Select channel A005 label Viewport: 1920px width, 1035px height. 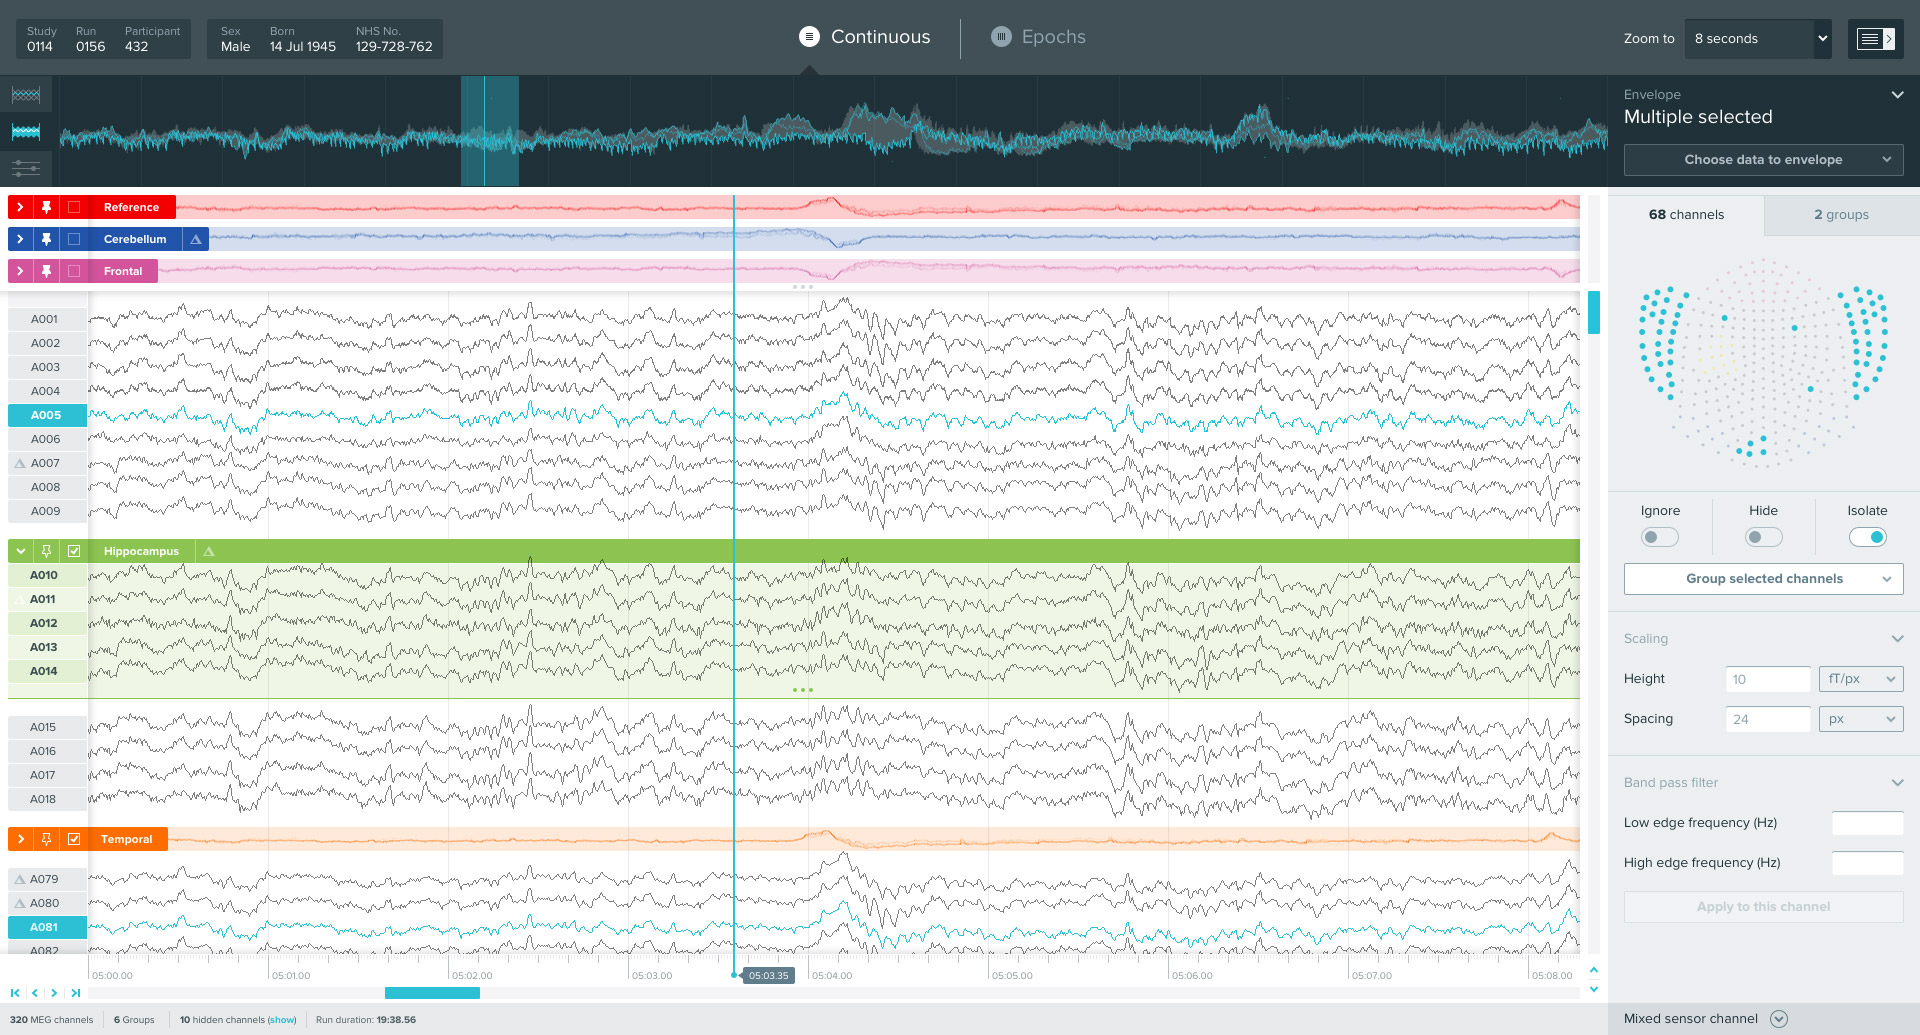(x=47, y=415)
